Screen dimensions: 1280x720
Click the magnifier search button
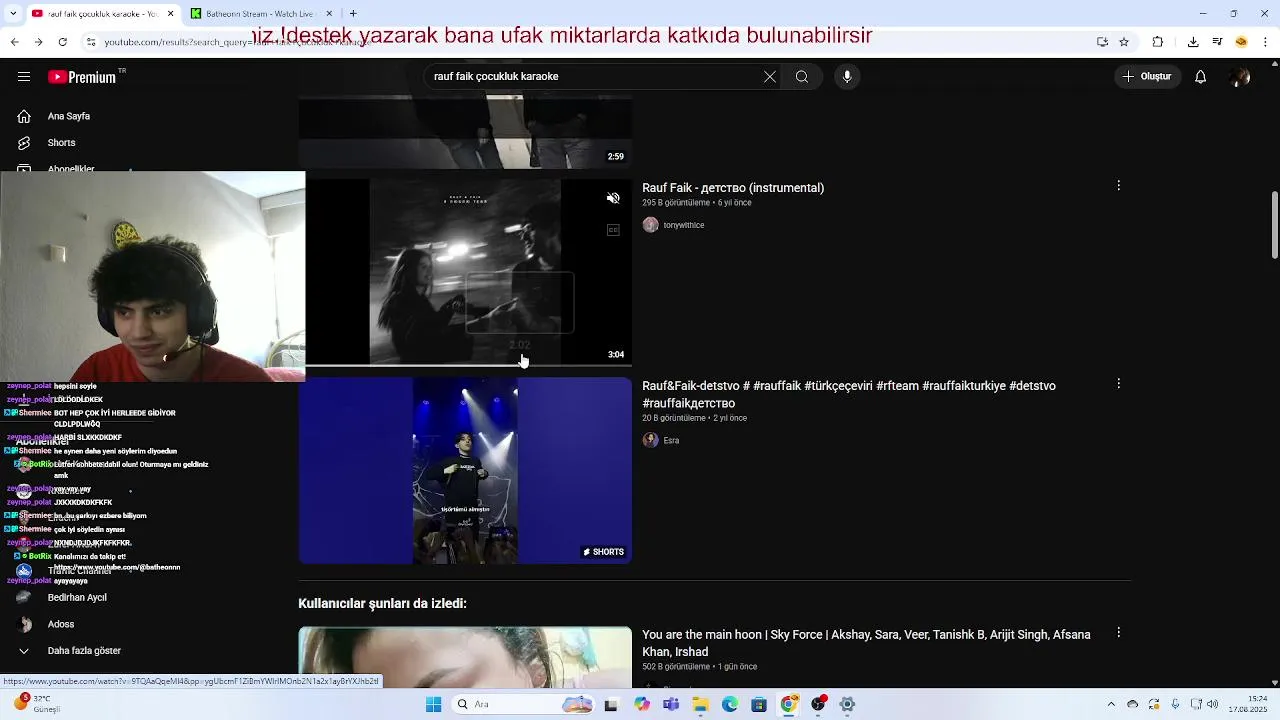tap(802, 77)
